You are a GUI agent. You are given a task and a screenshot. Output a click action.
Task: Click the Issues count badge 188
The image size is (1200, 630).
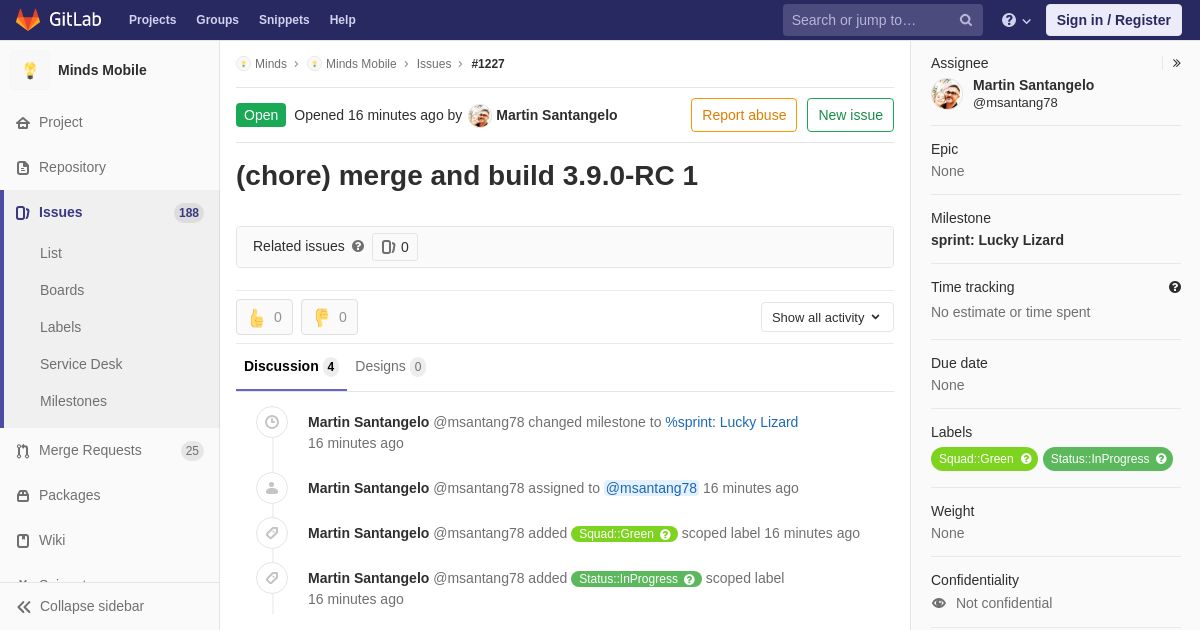189,213
